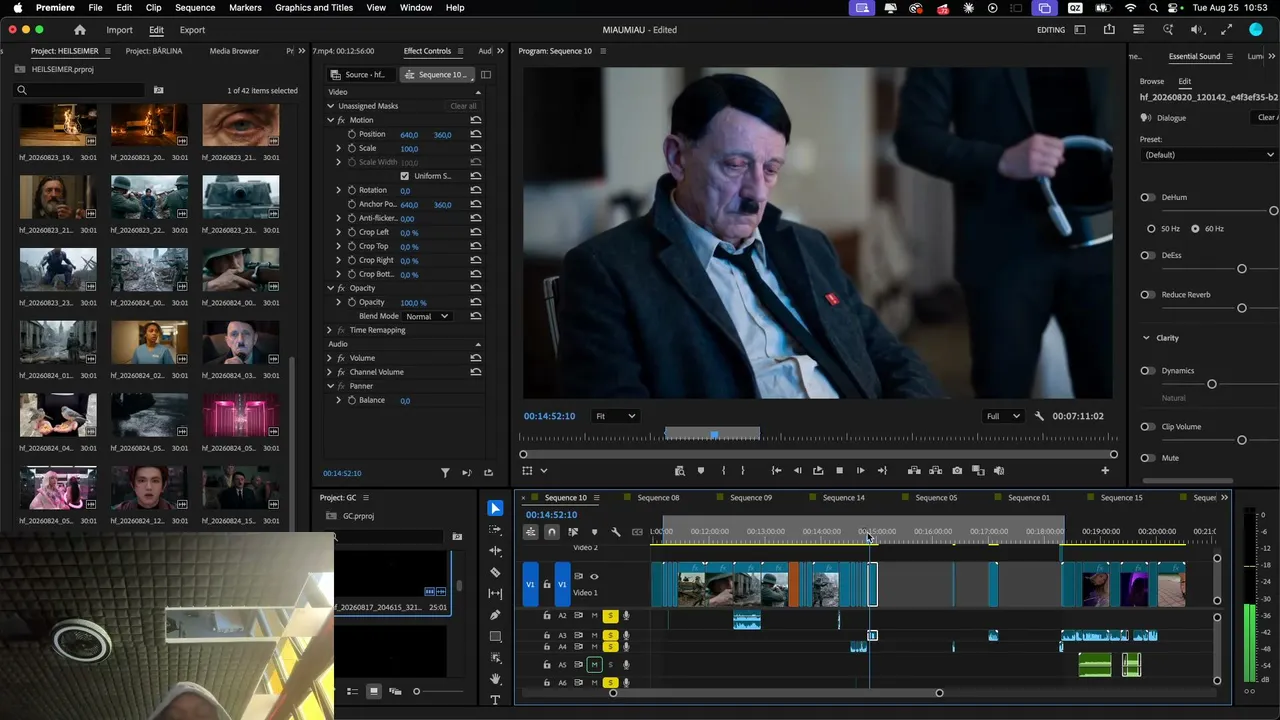Open the Markers menu
Screen dimensions: 1280x720
pos(245,8)
